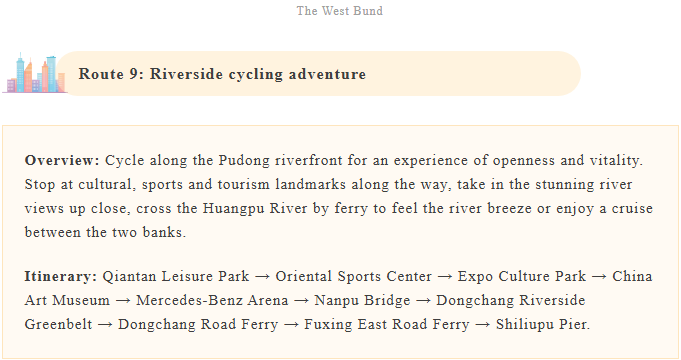Click 'The West Bund' caption
Screen dimensions: 681x360
coord(340,11)
